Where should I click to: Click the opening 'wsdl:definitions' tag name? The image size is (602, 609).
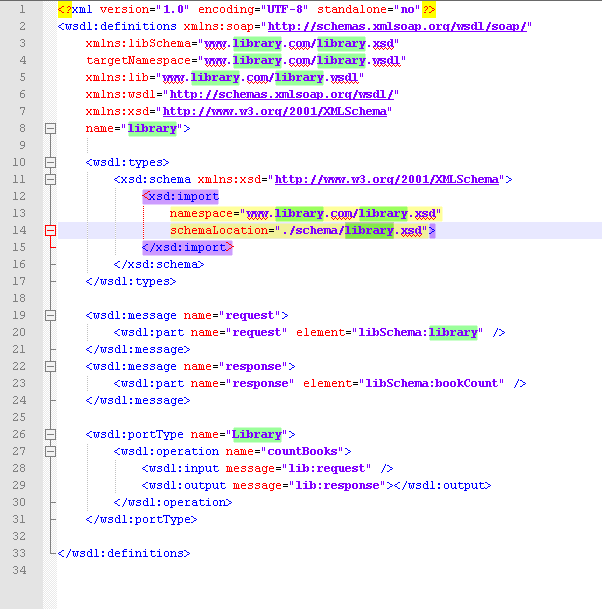coord(120,26)
